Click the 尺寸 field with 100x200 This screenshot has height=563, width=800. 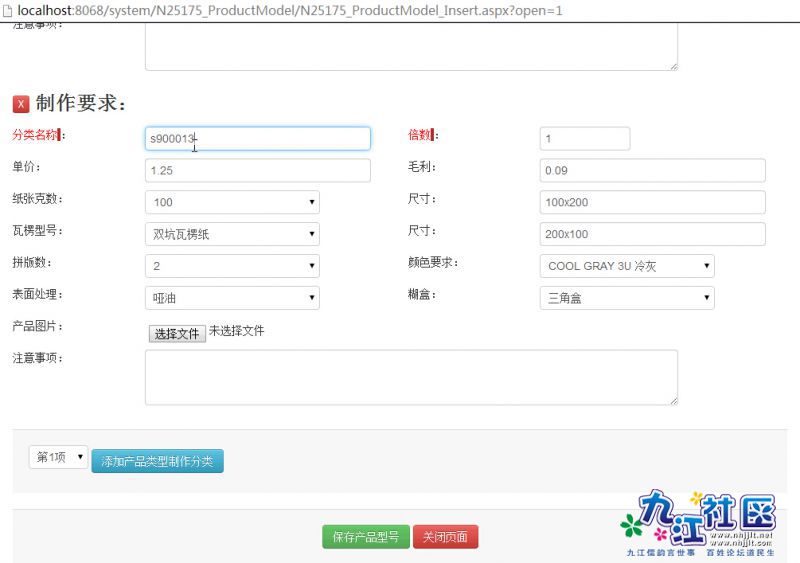pyautogui.click(x=652, y=202)
